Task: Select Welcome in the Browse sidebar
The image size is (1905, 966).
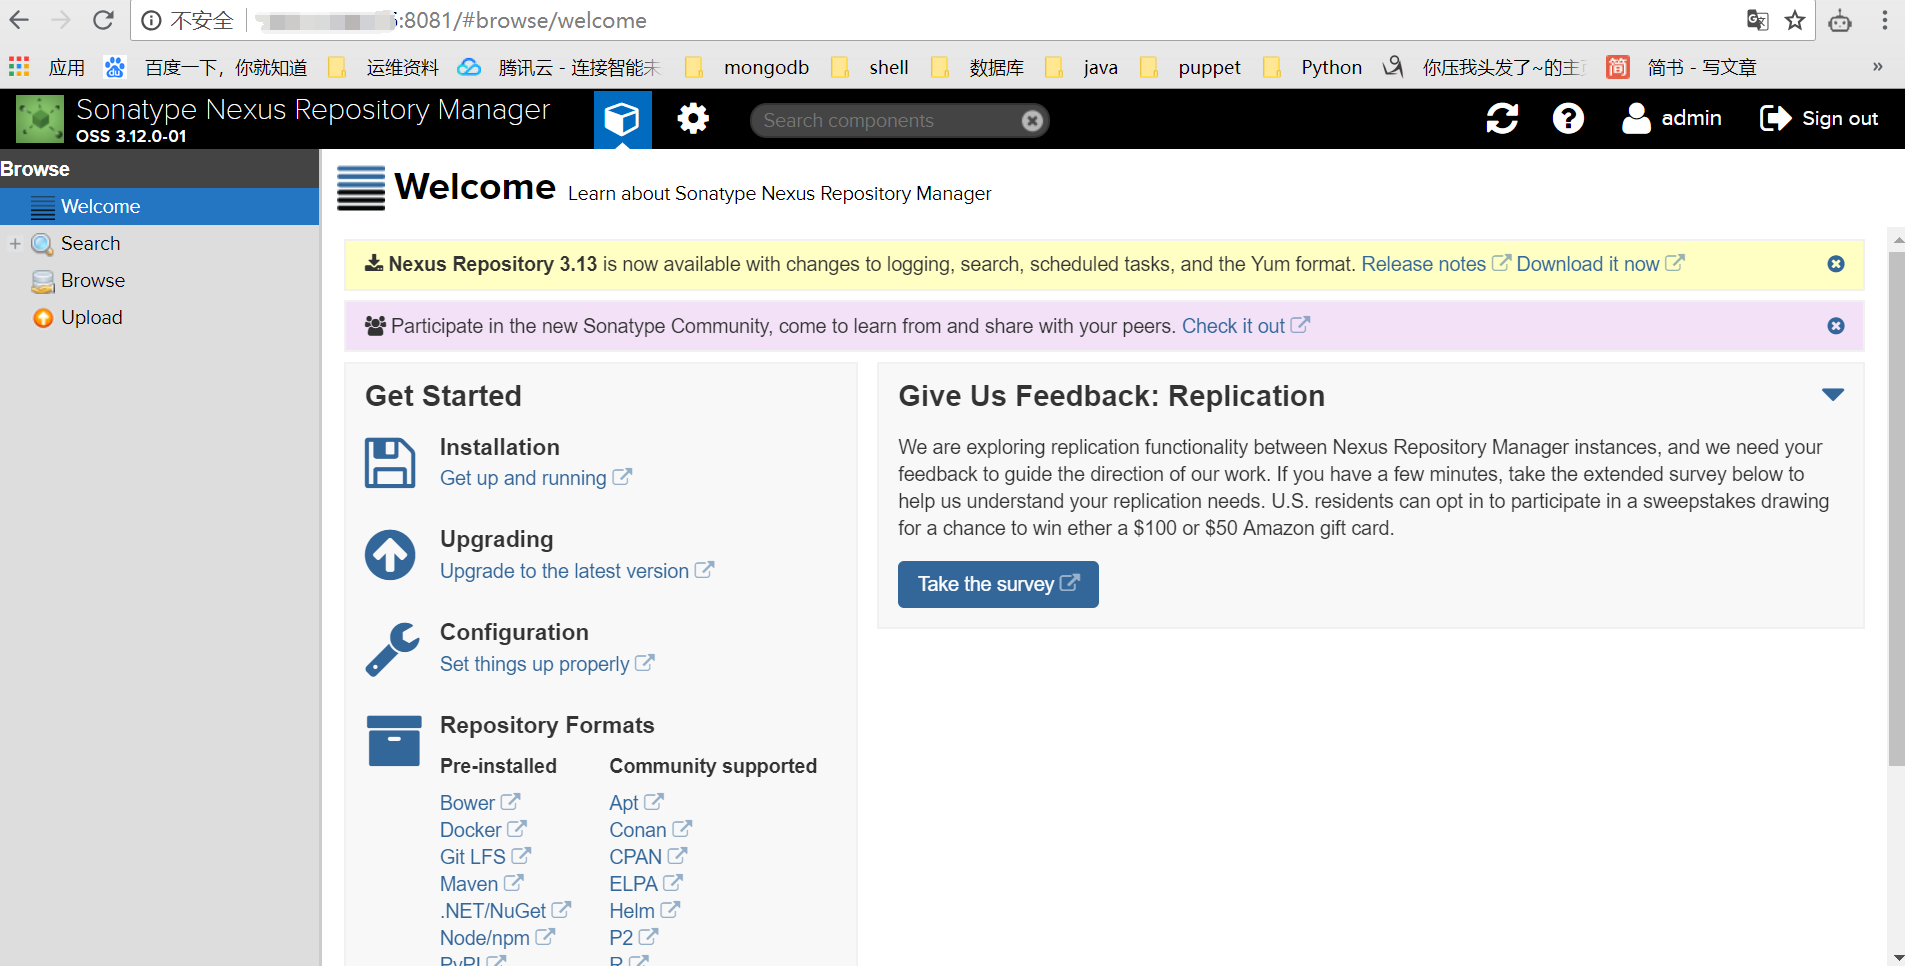Action: pos(160,207)
